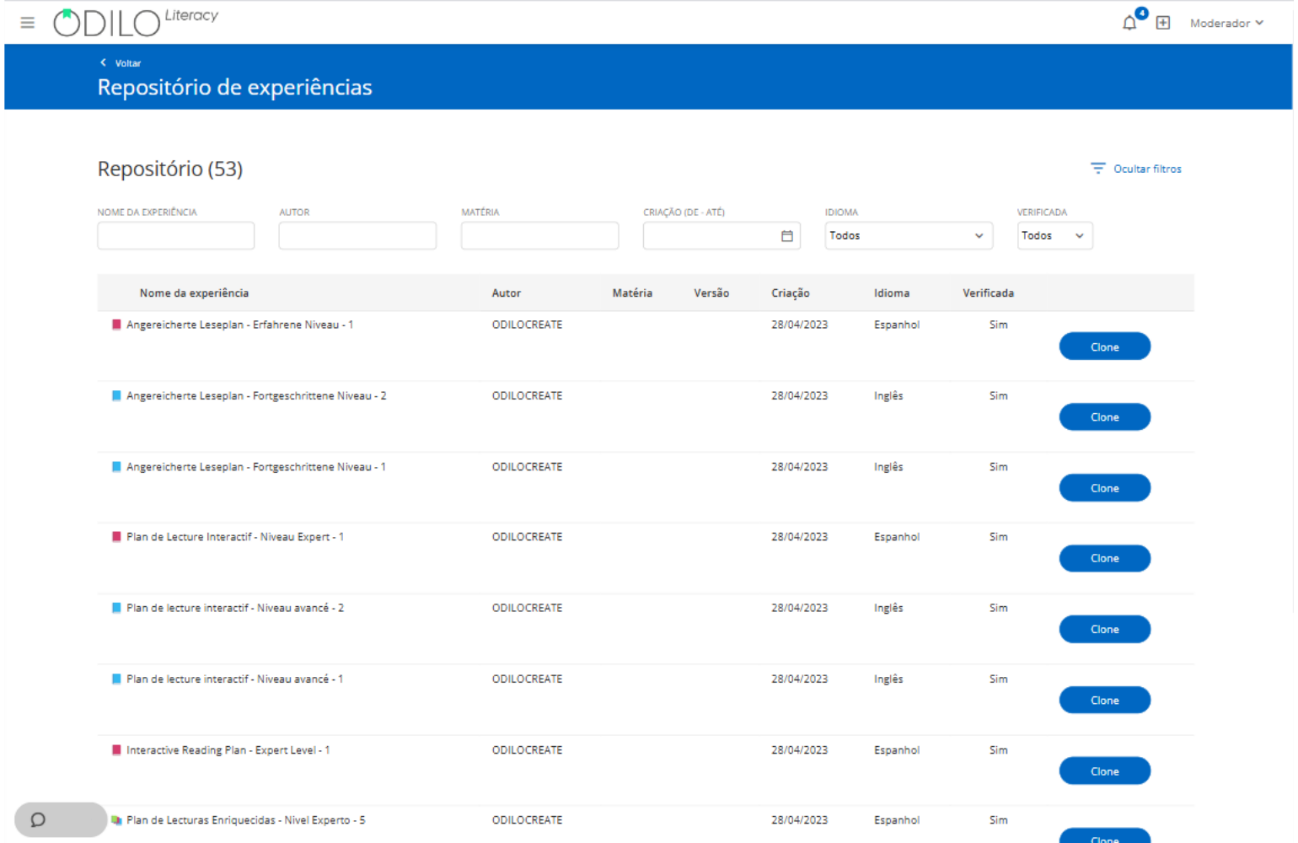Viewport: 1298px width, 843px height.
Task: Select Plan de lecture interactif - Niveau avancé - 1
Action: (x=234, y=679)
